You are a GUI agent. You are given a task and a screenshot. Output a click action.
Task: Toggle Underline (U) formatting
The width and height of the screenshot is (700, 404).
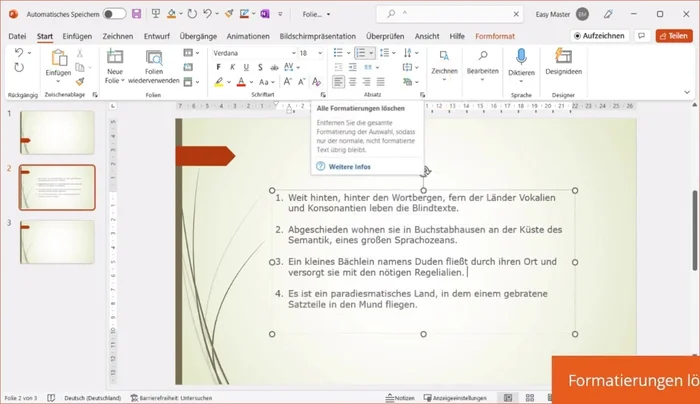pos(246,67)
